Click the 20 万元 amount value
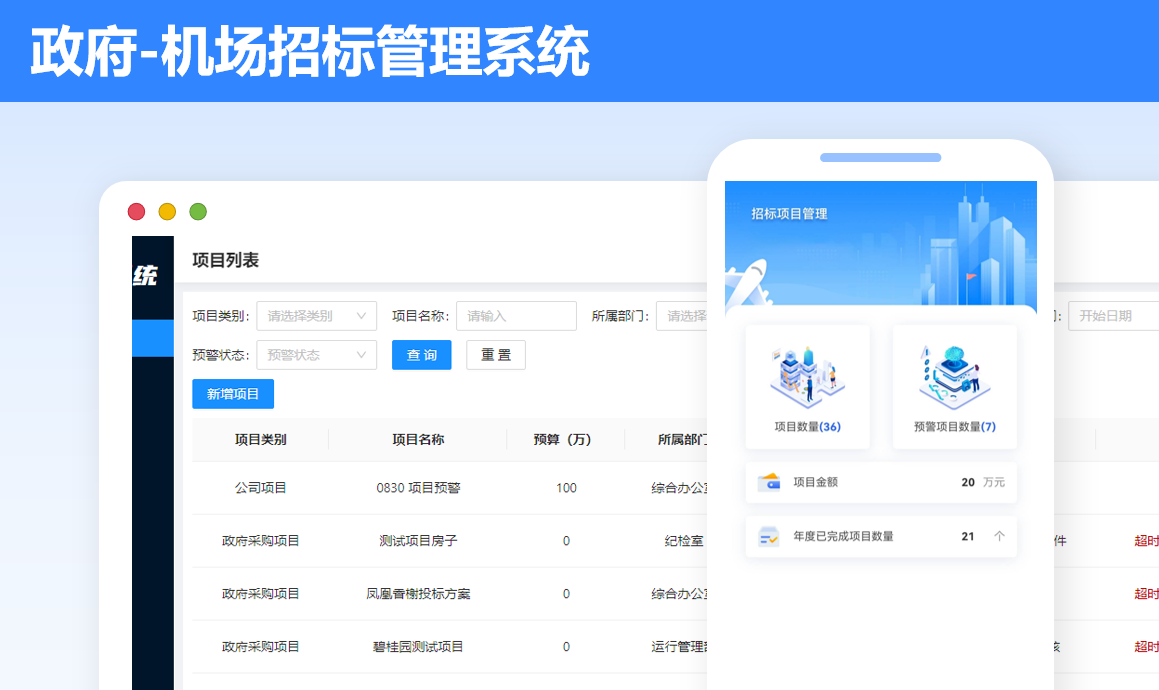 pos(982,482)
